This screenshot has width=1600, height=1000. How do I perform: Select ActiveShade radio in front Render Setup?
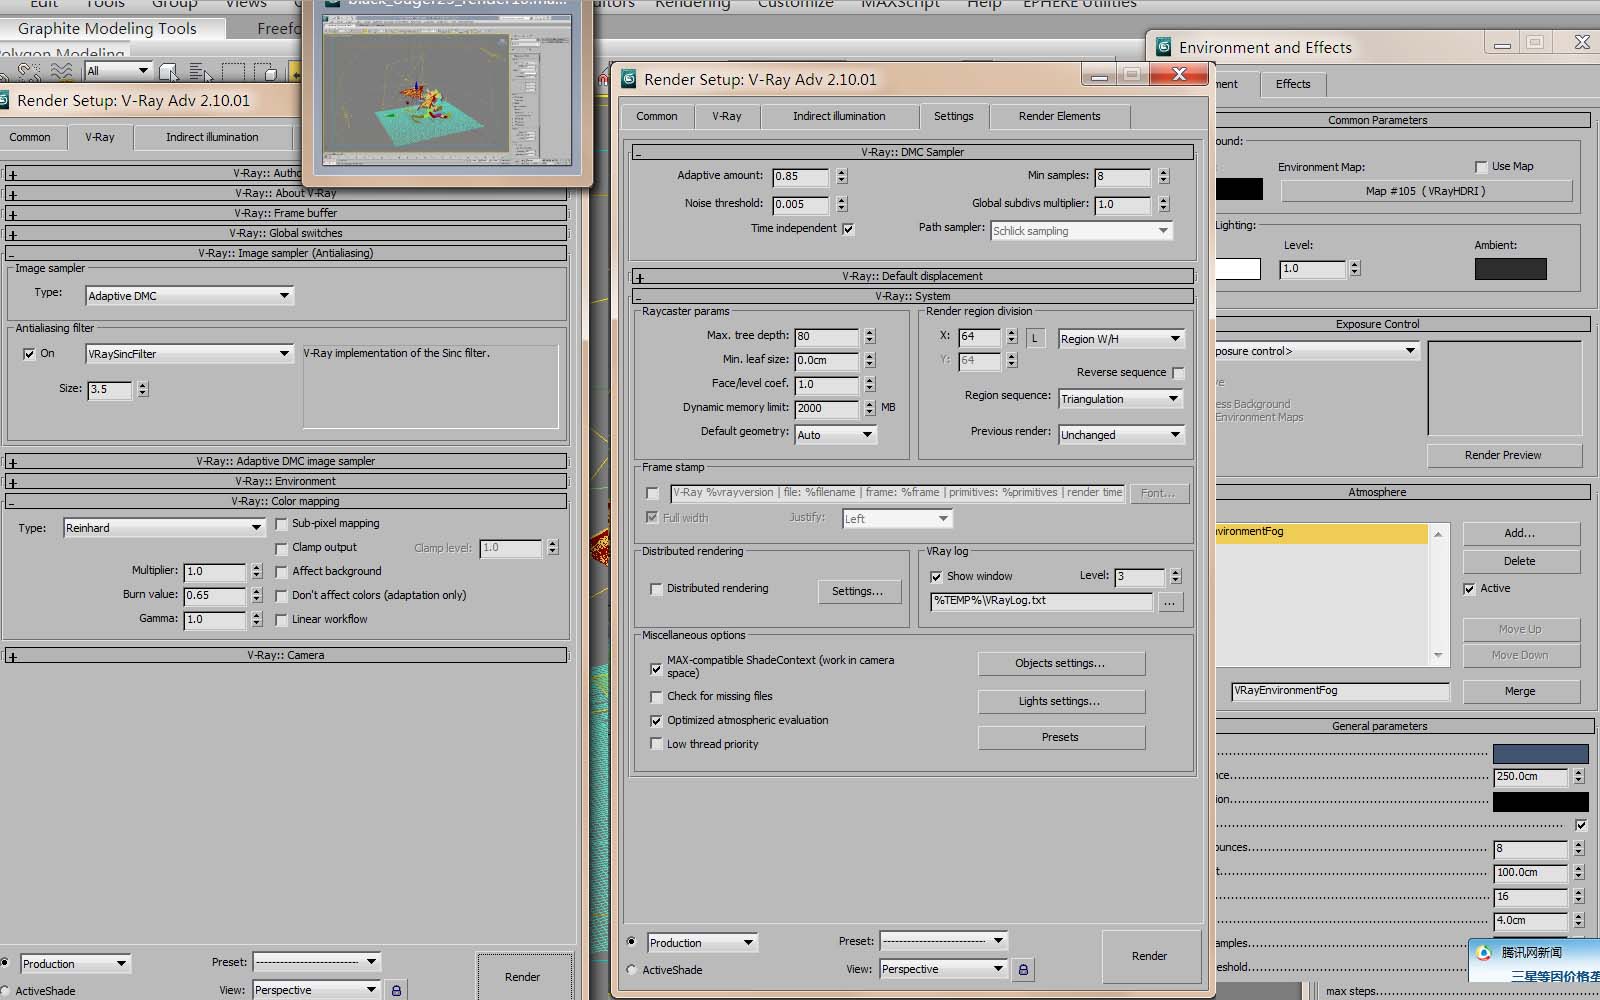click(x=631, y=970)
